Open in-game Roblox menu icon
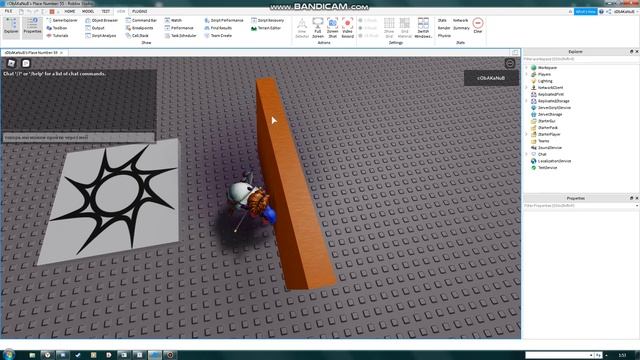 point(11,63)
